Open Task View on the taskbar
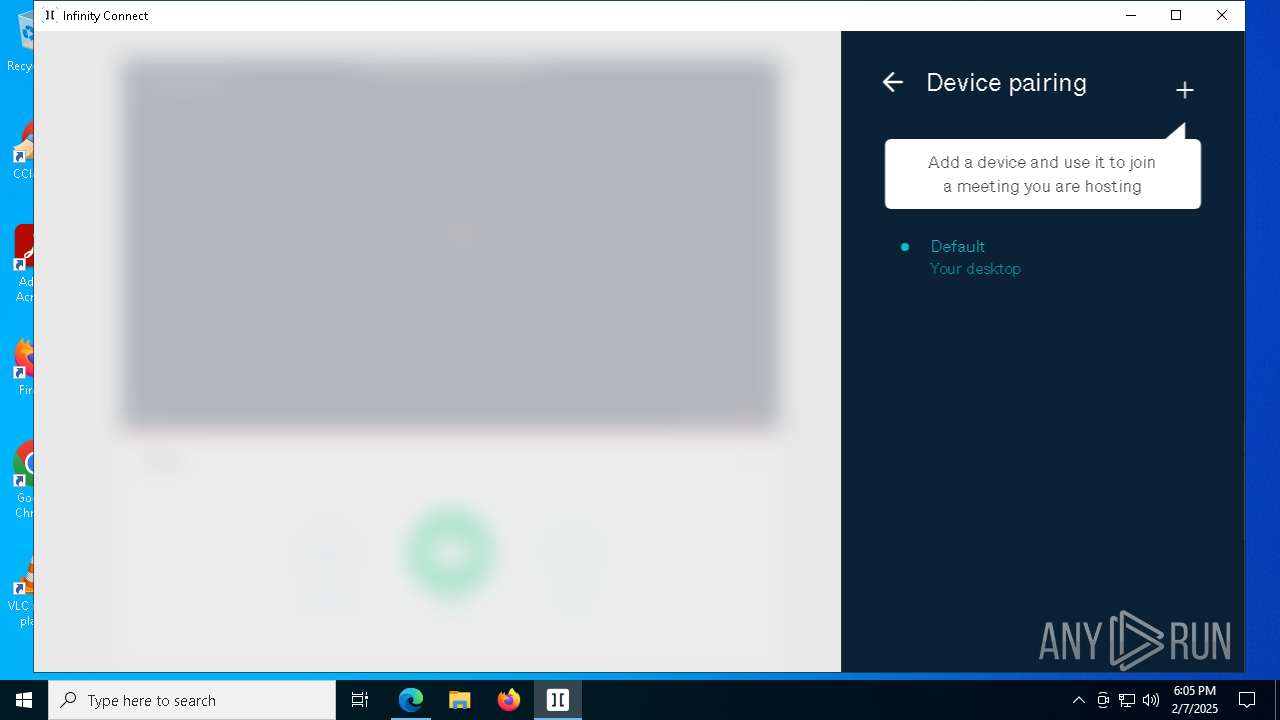 click(360, 700)
